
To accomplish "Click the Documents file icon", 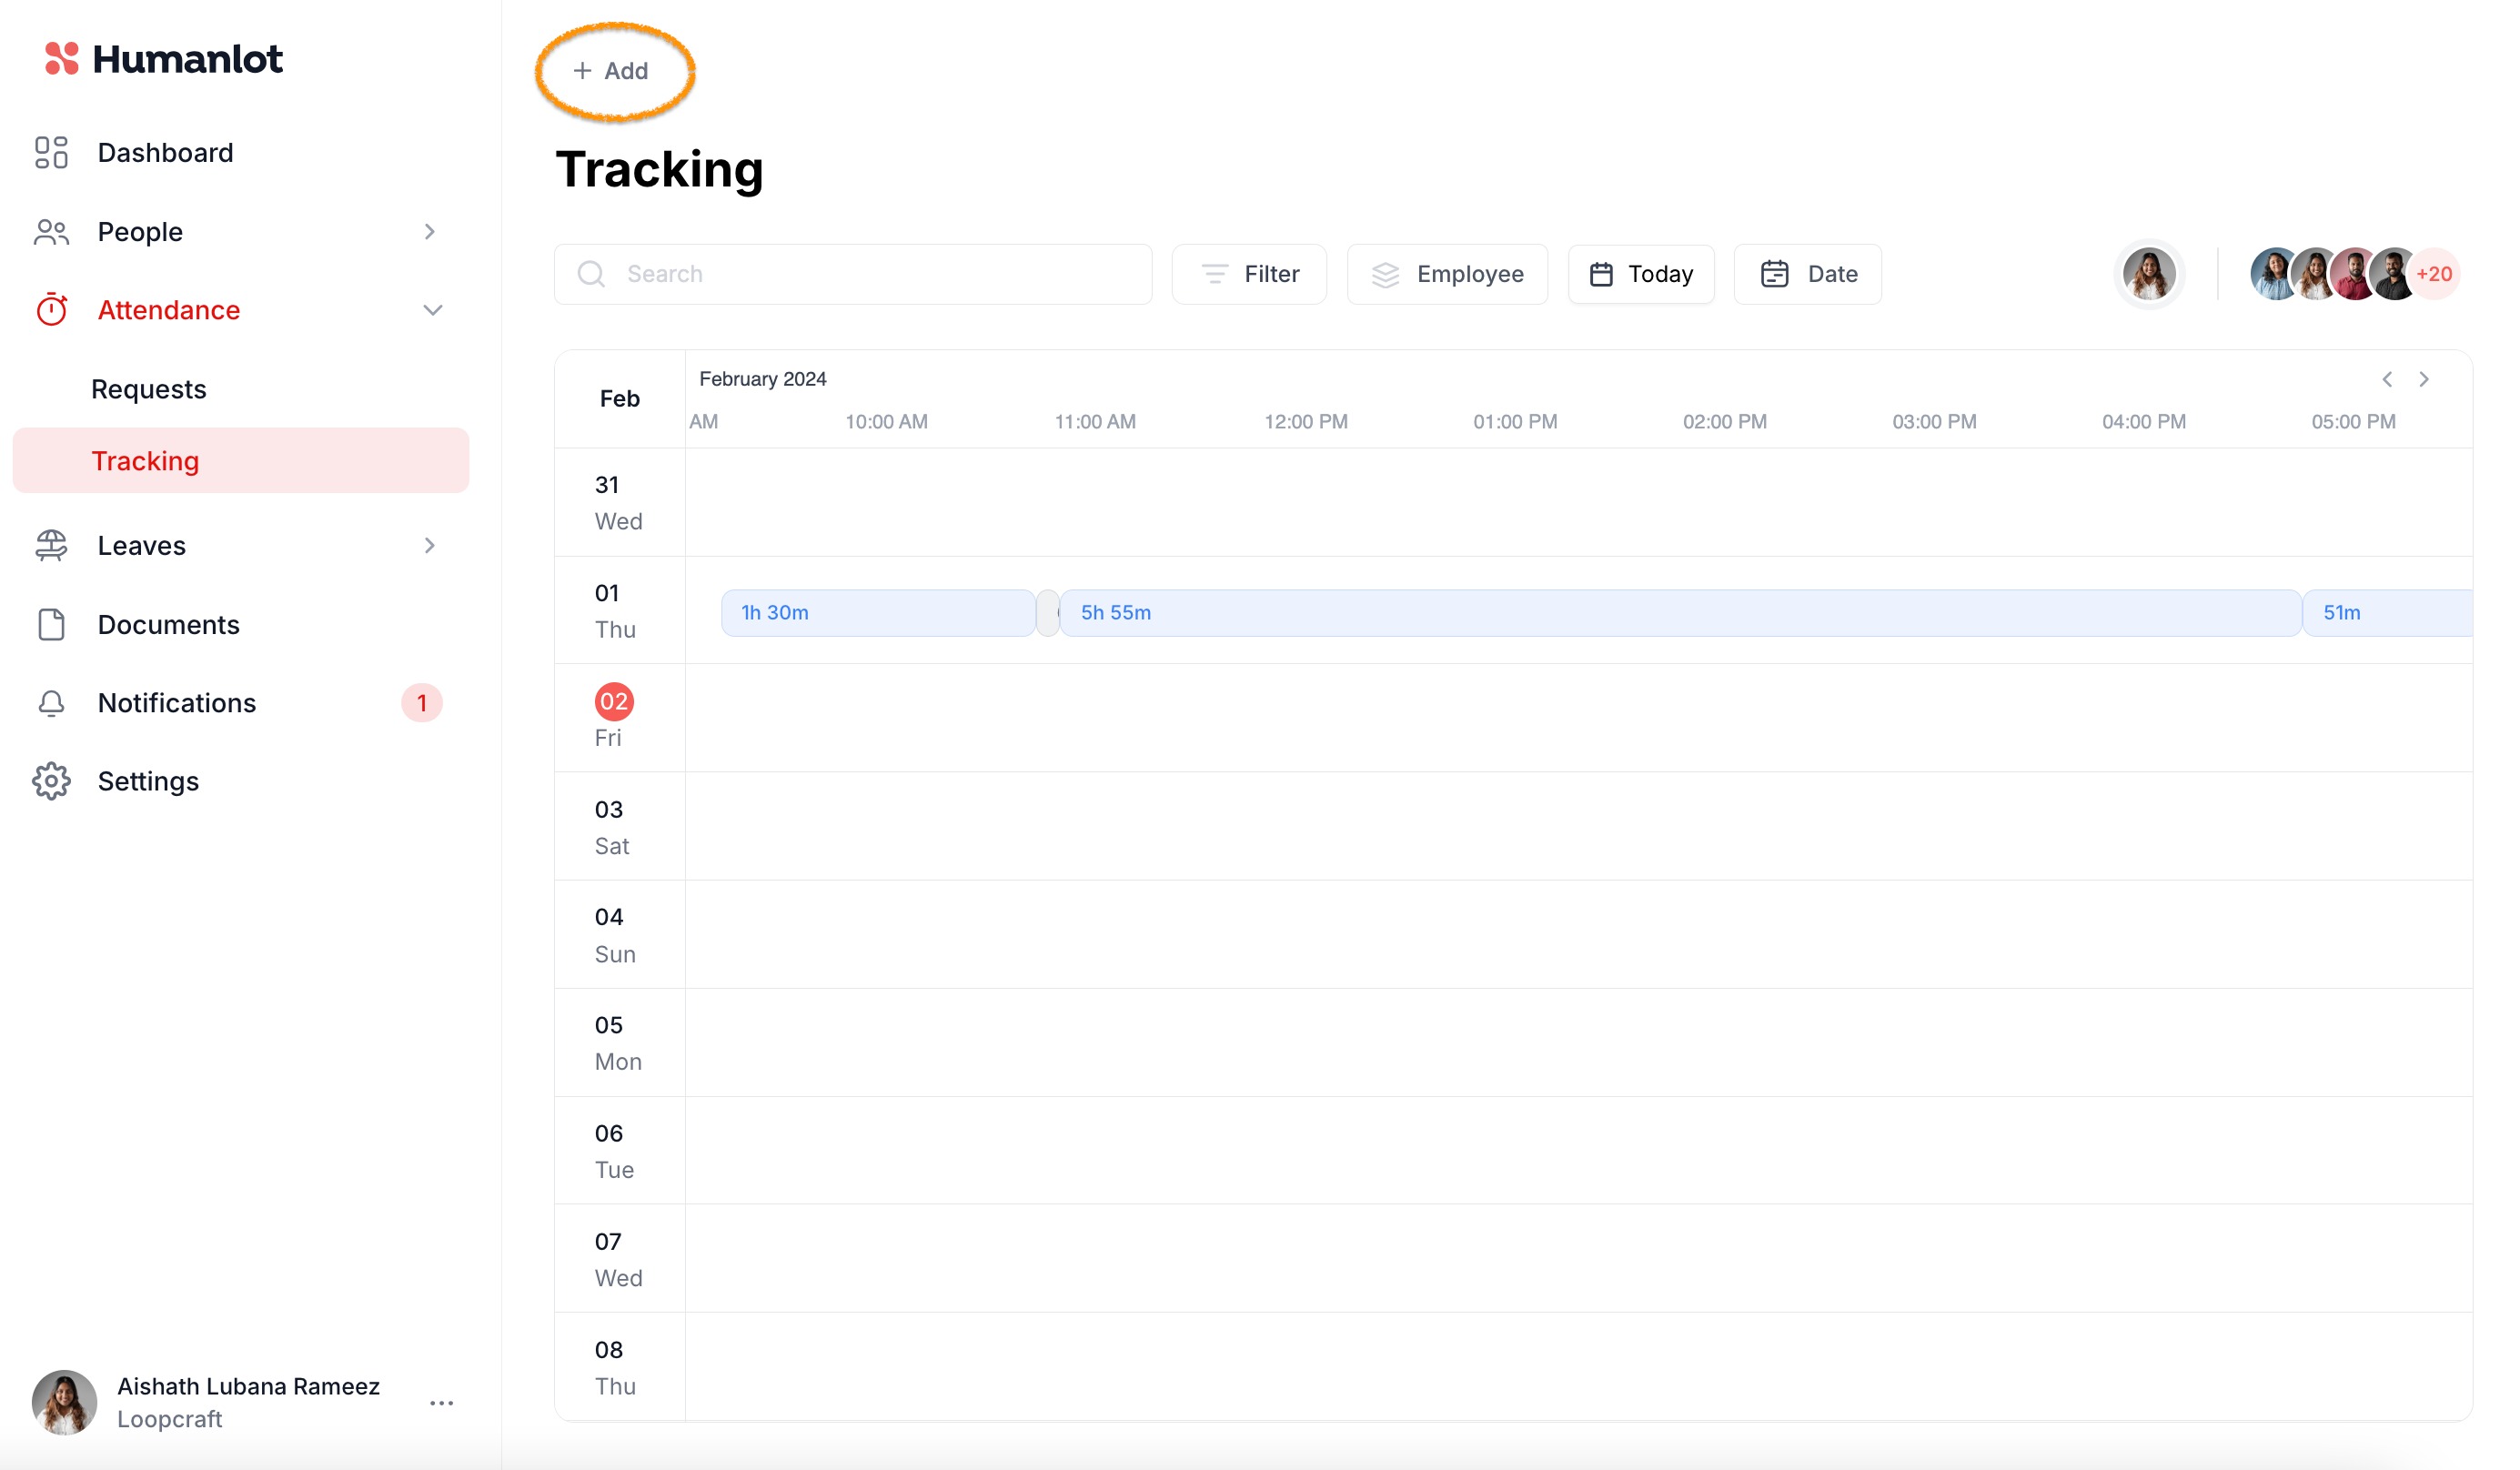I will [x=51, y=624].
